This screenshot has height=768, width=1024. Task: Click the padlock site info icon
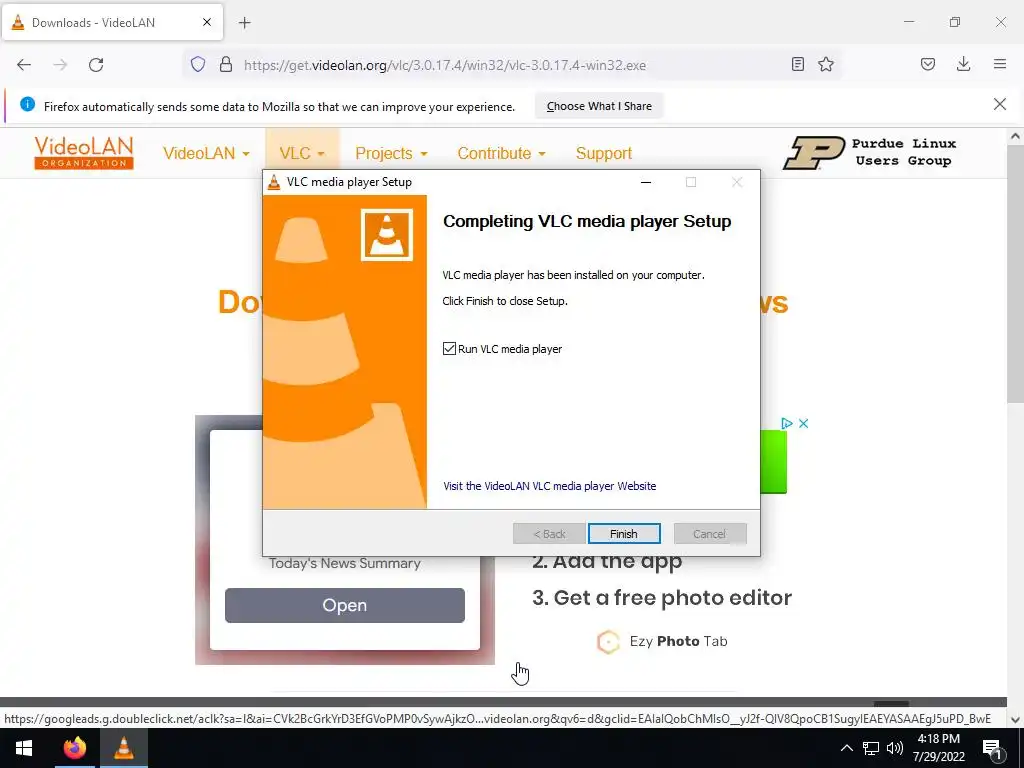226,64
